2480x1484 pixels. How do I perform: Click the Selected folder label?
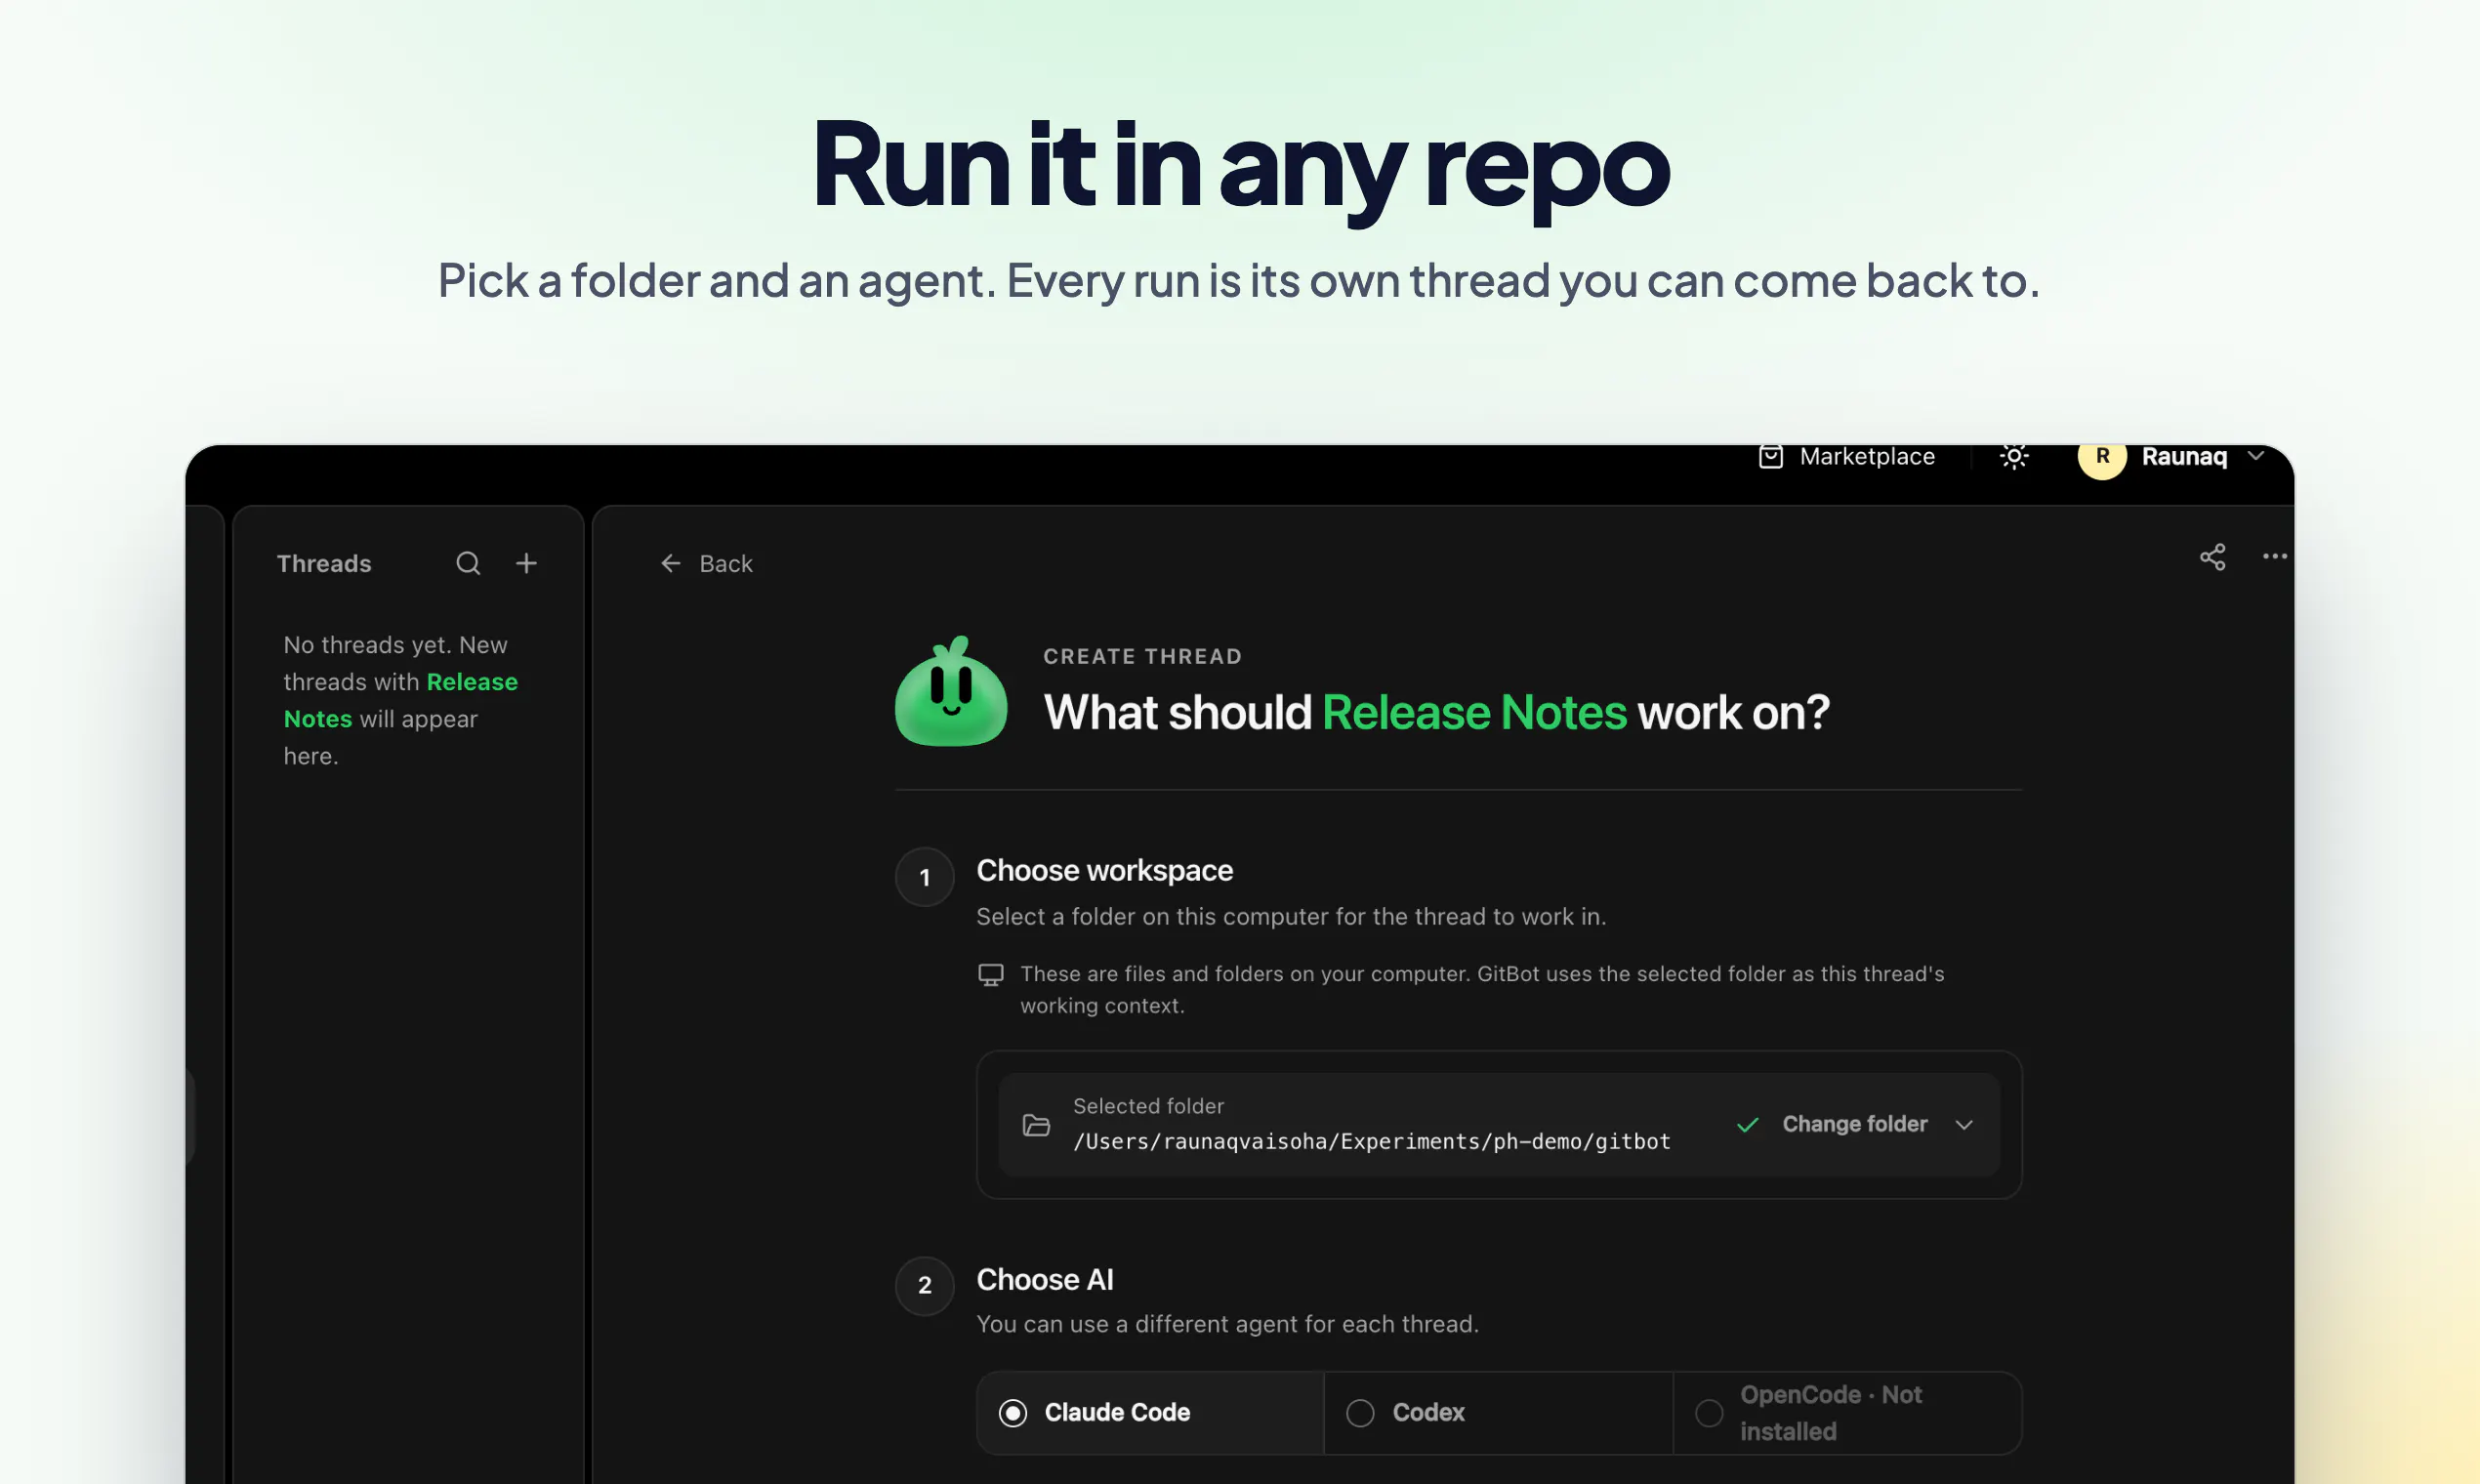click(1149, 1107)
